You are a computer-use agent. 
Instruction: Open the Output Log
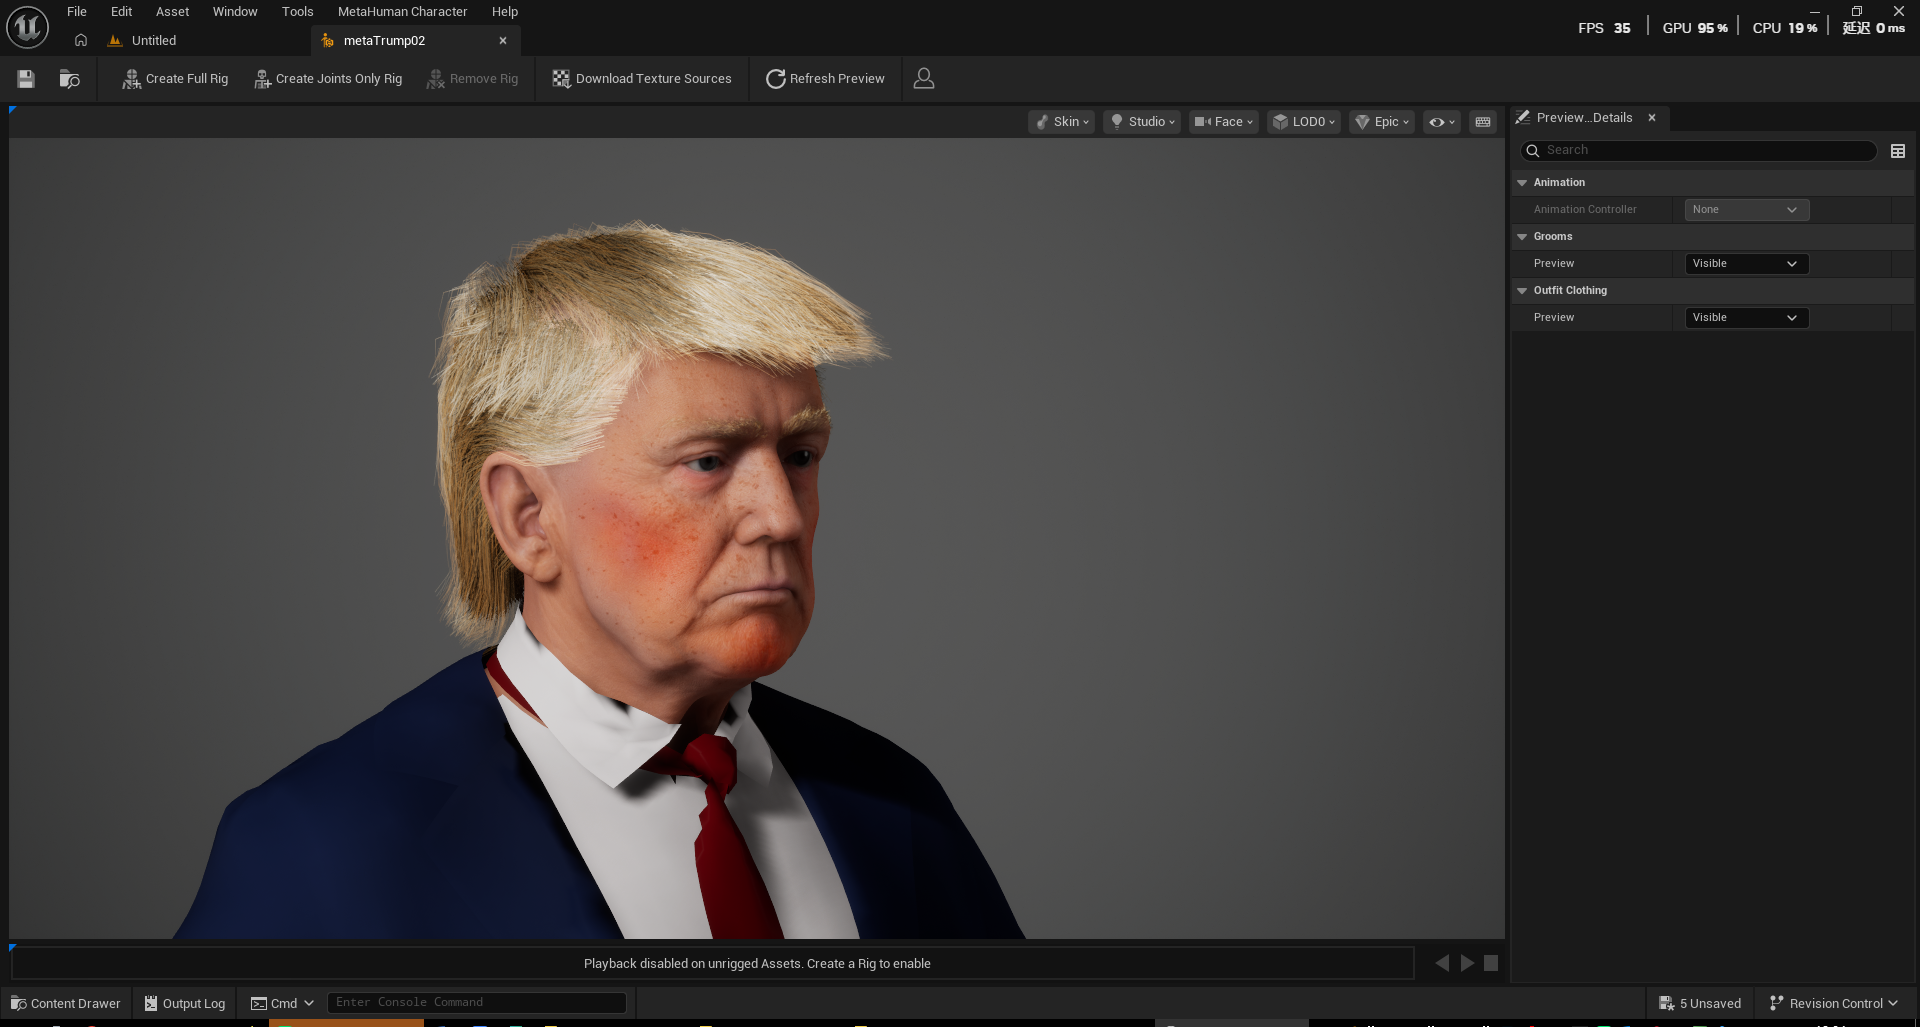tap(185, 1003)
